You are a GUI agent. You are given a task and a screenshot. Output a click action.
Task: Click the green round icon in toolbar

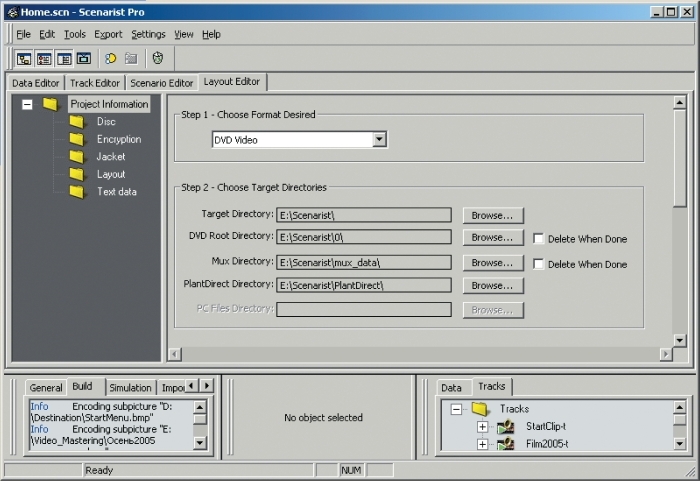click(x=157, y=59)
